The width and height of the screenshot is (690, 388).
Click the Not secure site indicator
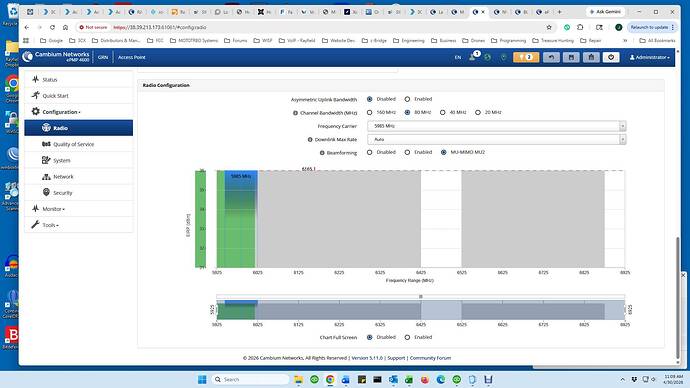pos(93,27)
